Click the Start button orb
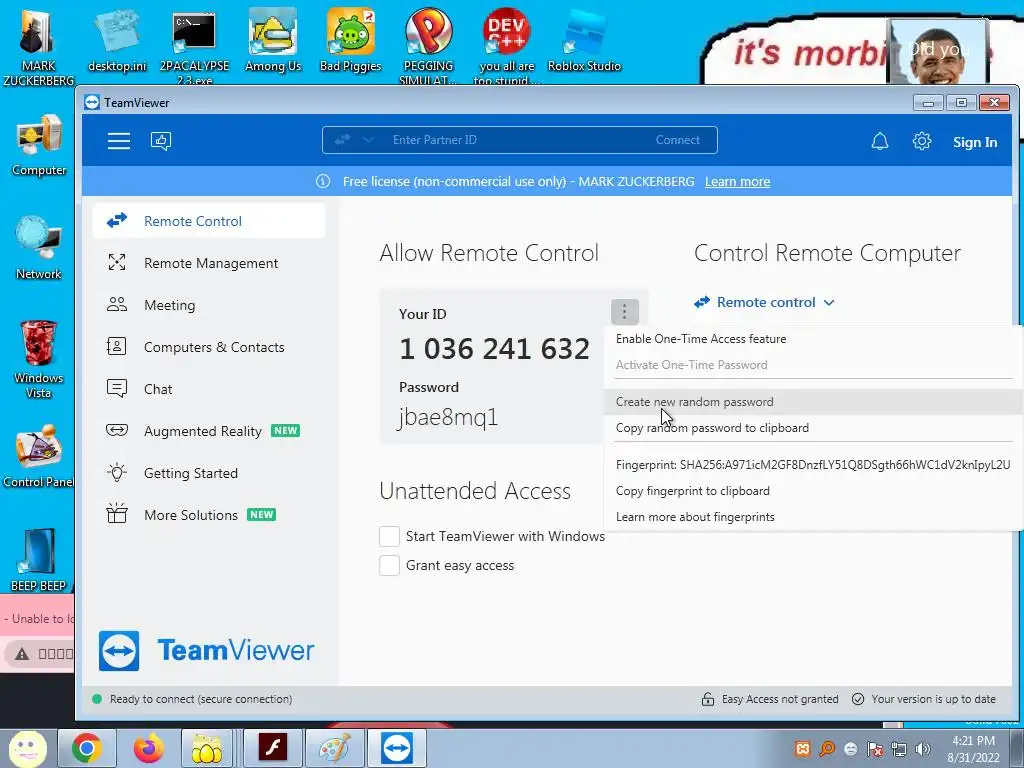Viewport: 1024px width, 768px height. pos(27,748)
